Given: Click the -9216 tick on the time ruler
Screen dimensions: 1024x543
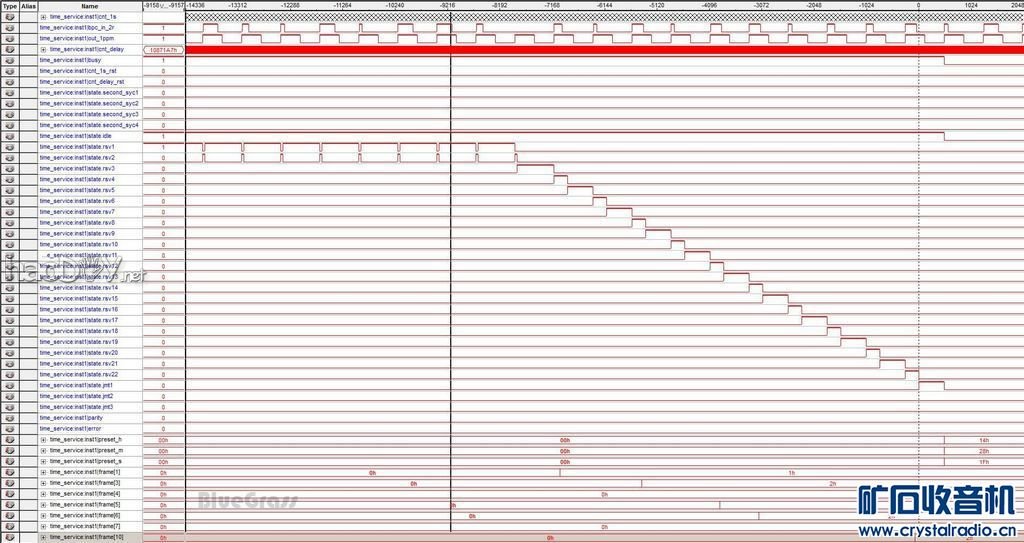Looking at the screenshot, I should (448, 6).
